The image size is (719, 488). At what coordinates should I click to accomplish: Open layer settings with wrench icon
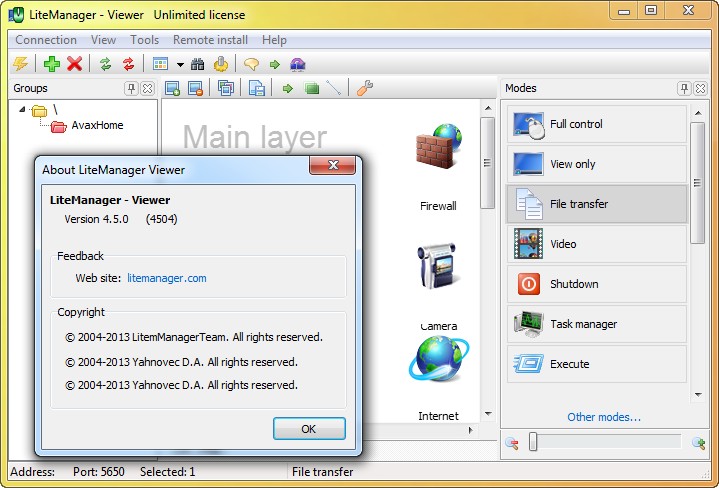365,88
